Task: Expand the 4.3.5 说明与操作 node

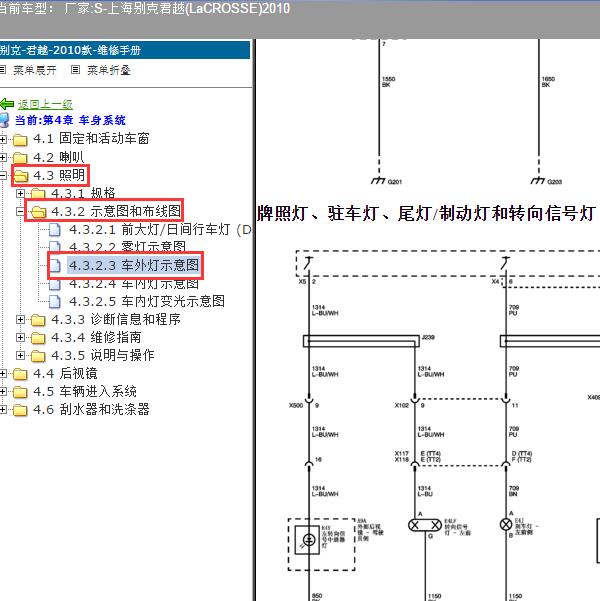Action: (x=20, y=355)
